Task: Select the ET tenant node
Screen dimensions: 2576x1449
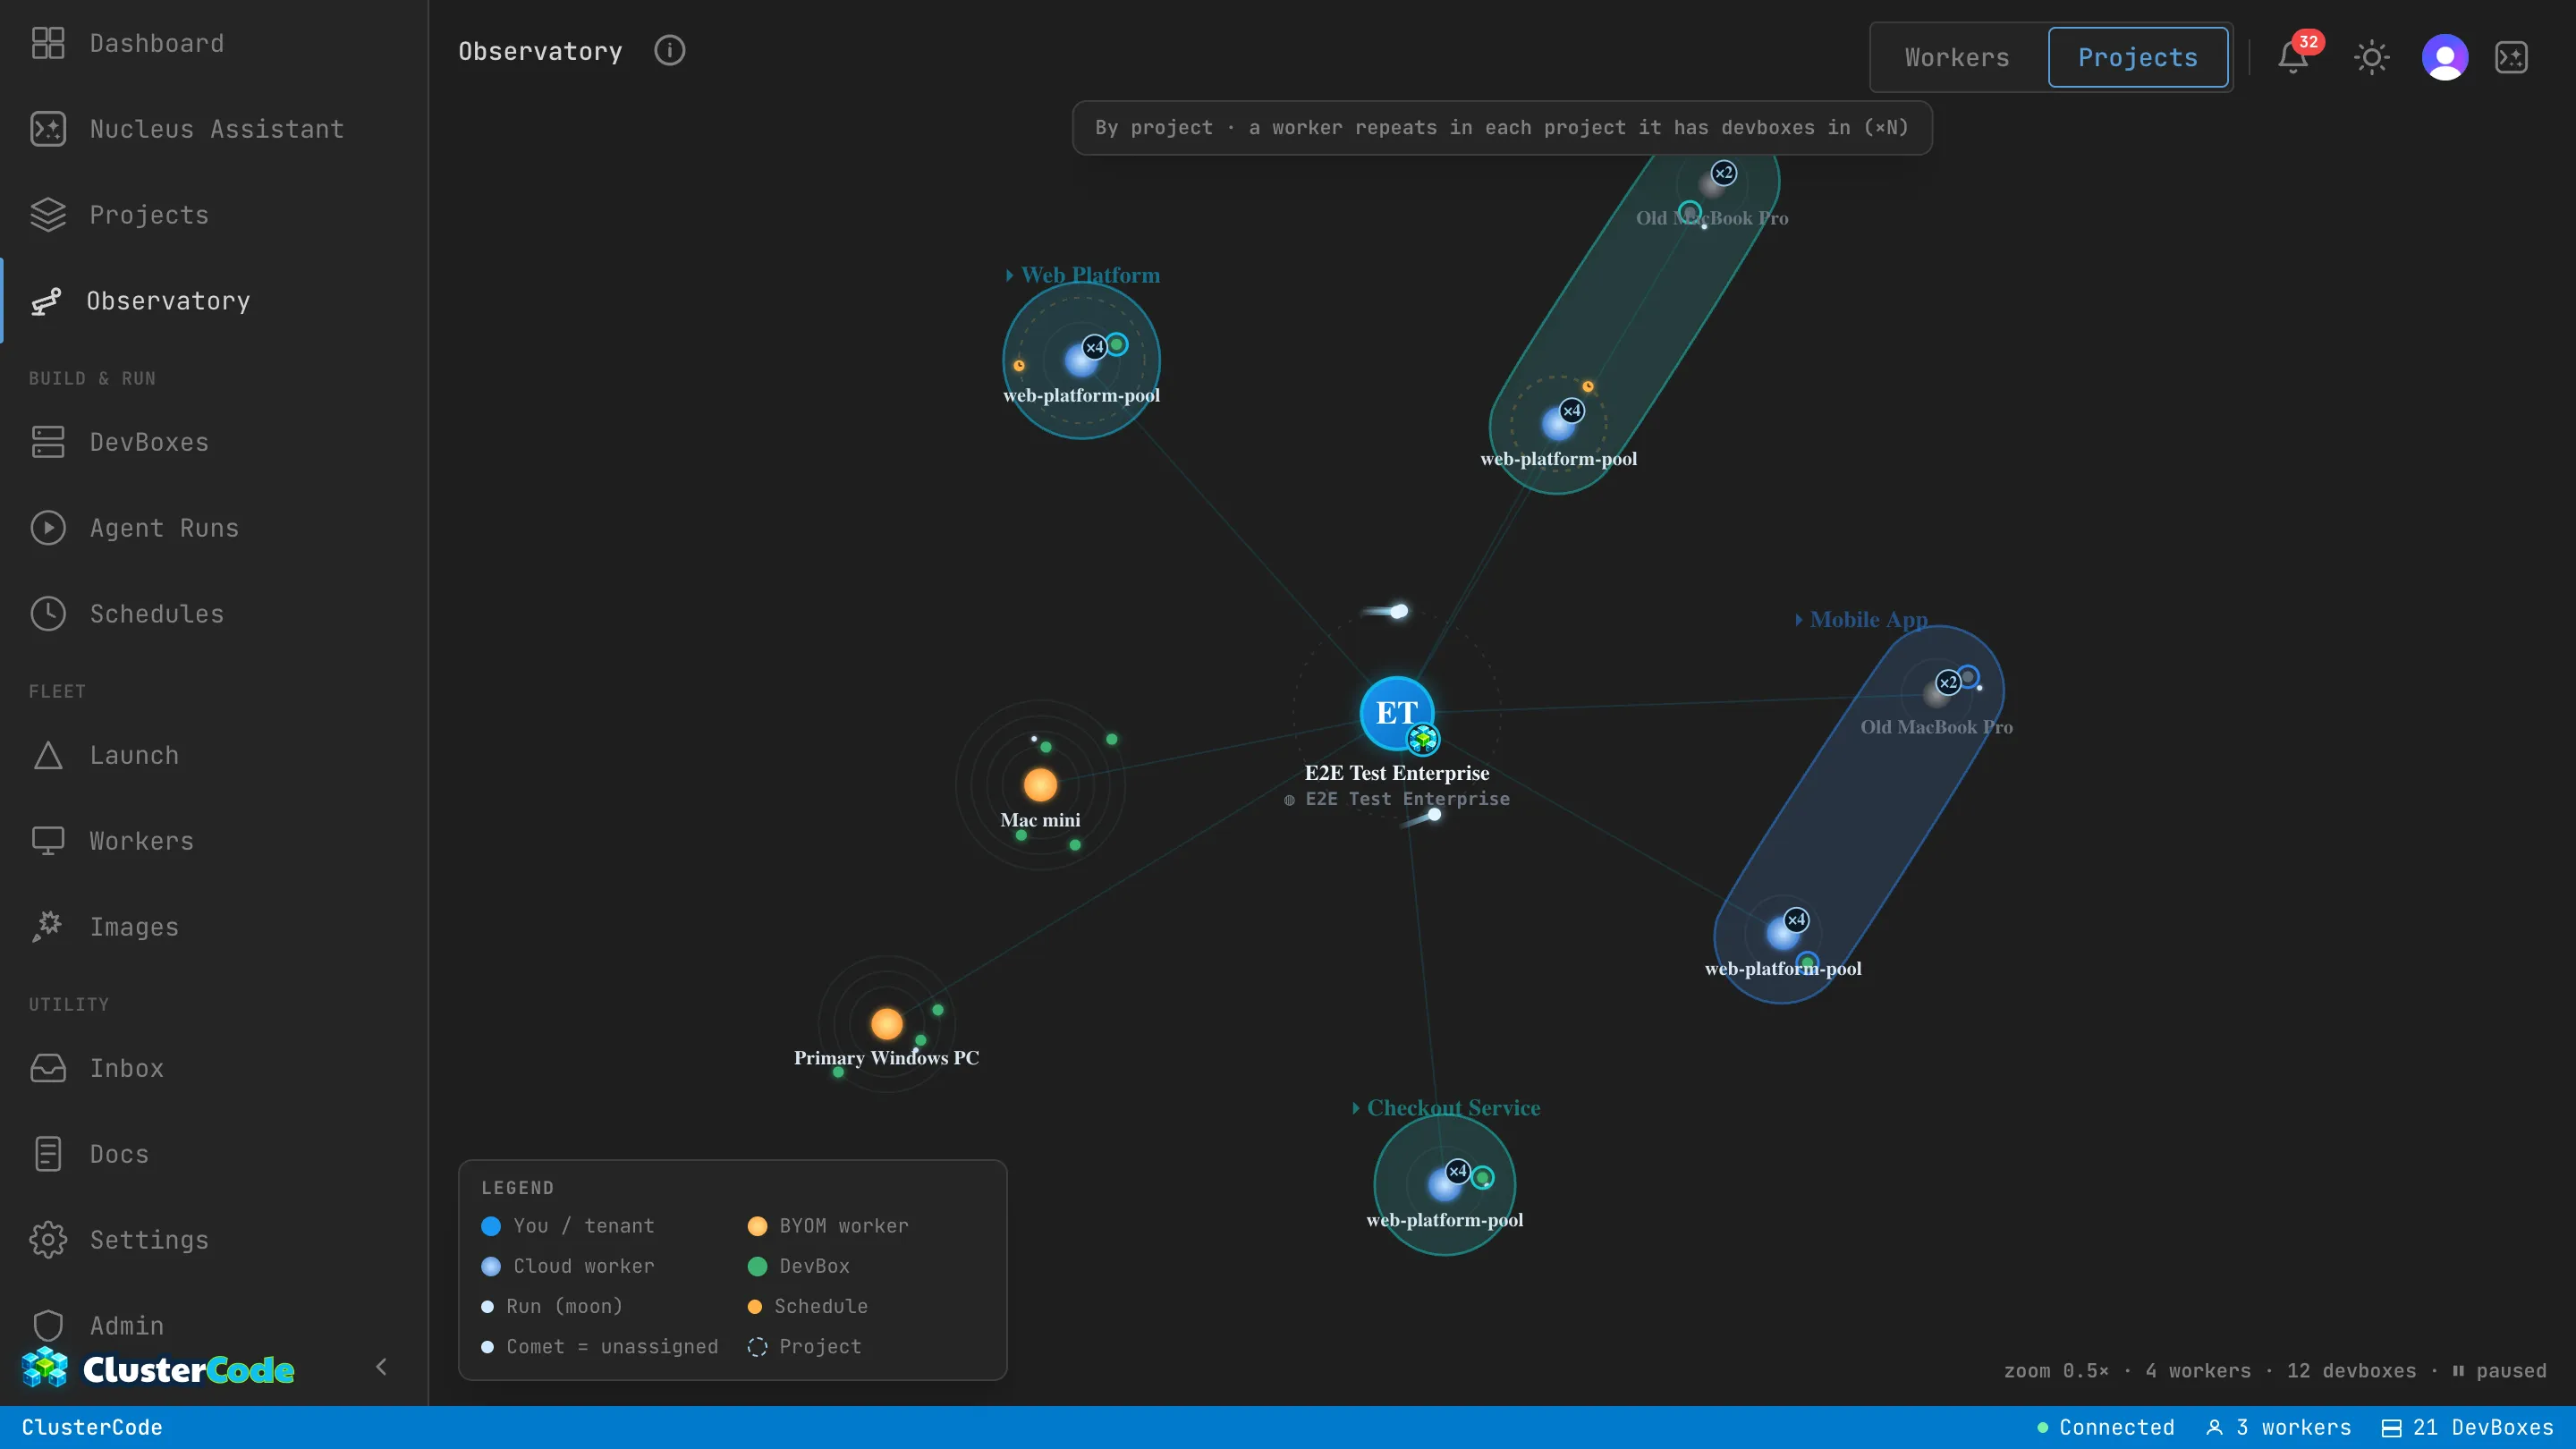Action: tap(1397, 713)
